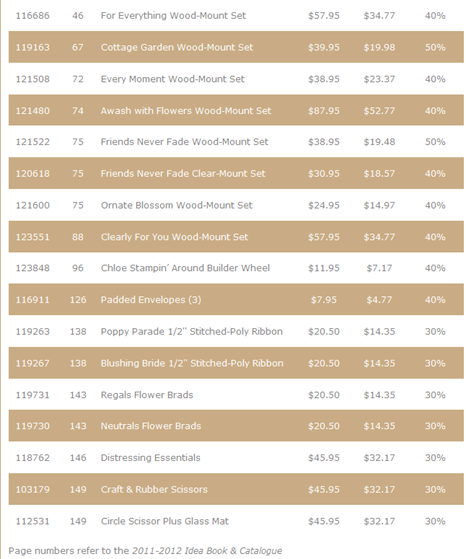Select Neutrals Flower Brads row

(x=236, y=426)
